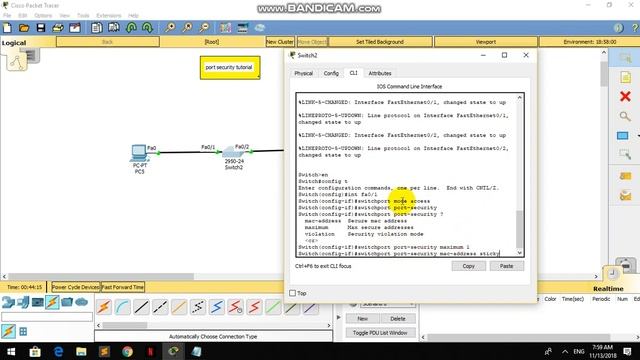Click the Paste button in CLI window
Image resolution: width=640 pixels, height=360 pixels.
[507, 266]
